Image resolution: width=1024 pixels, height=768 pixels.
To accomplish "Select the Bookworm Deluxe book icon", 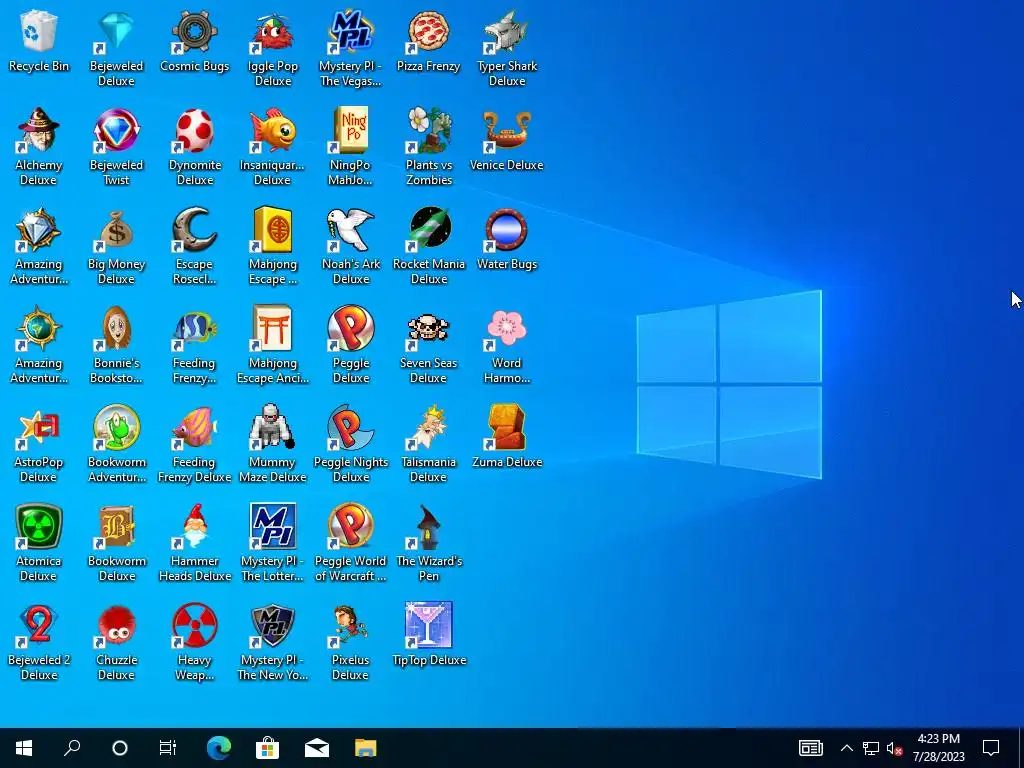I will coord(116,526).
